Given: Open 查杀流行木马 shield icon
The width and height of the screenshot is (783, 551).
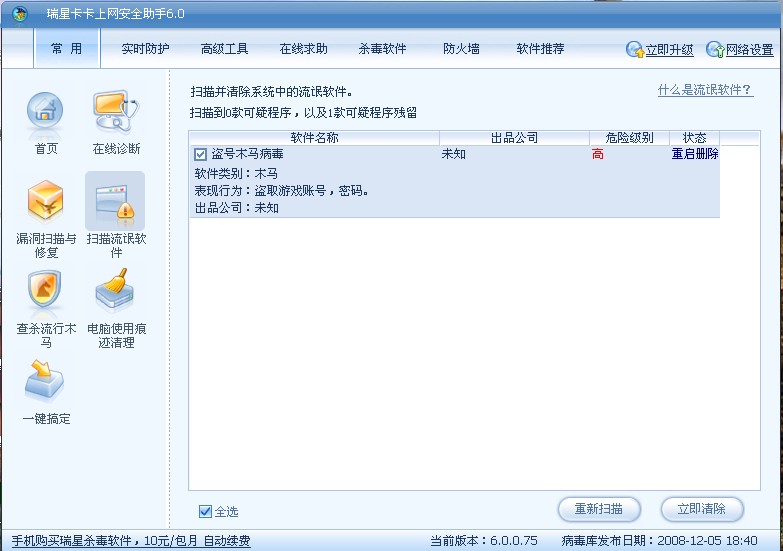Looking at the screenshot, I should pyautogui.click(x=45, y=291).
